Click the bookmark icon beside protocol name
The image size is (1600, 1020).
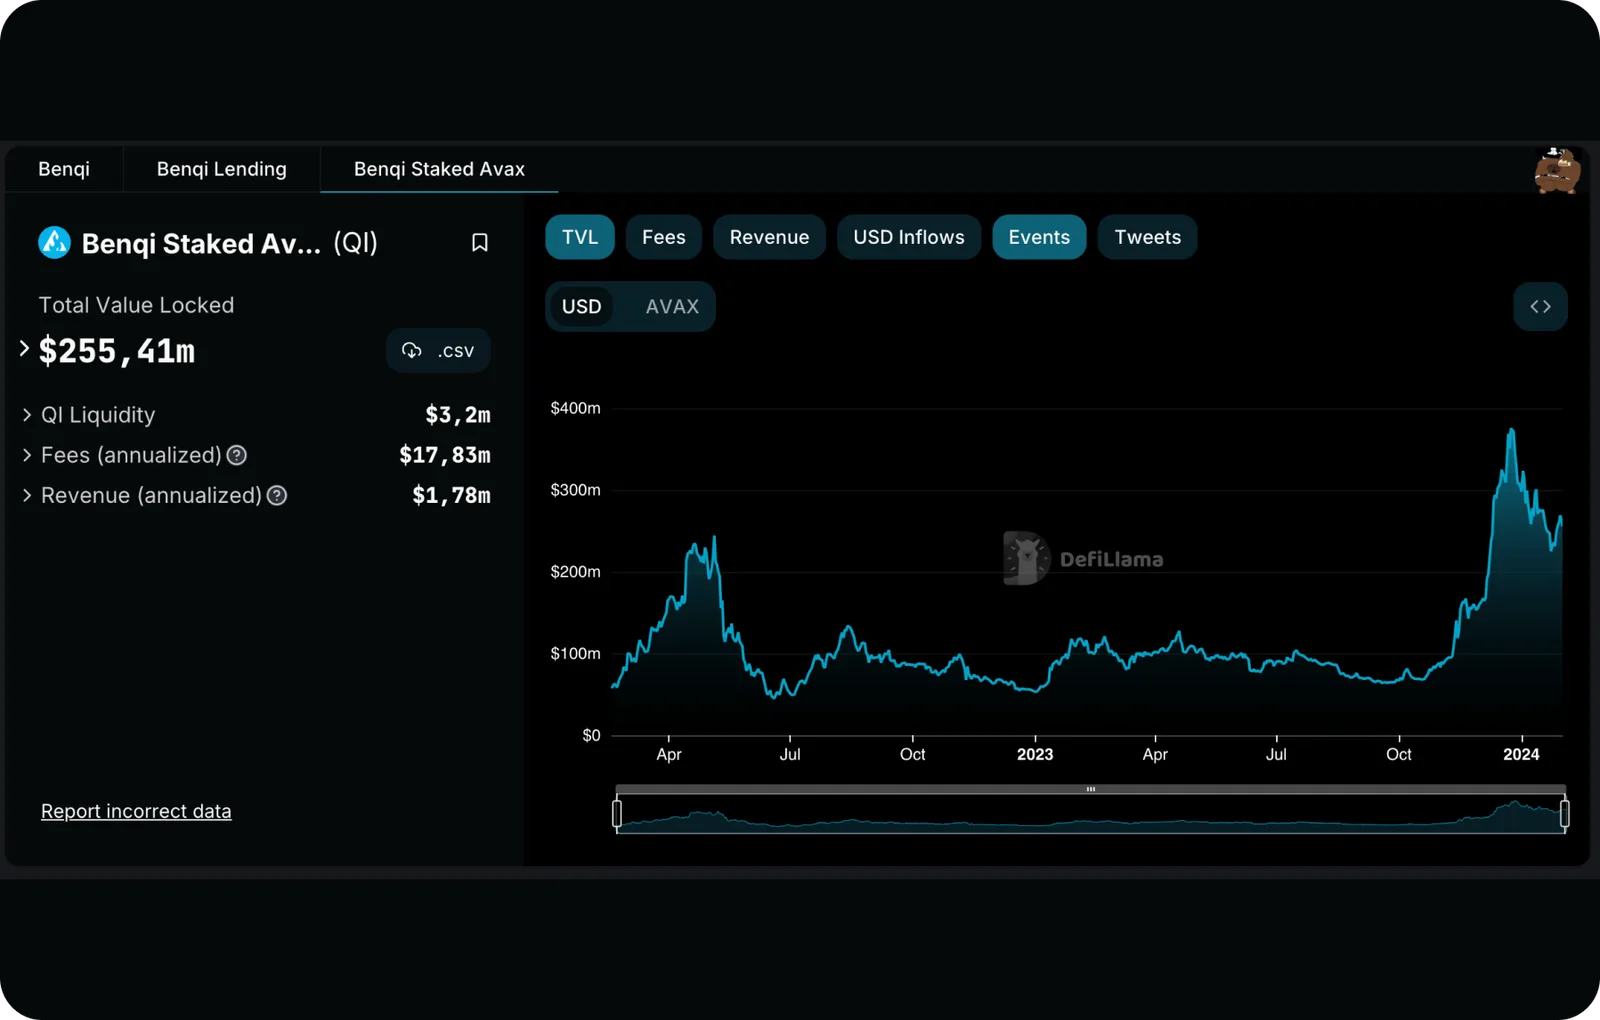click(x=480, y=243)
